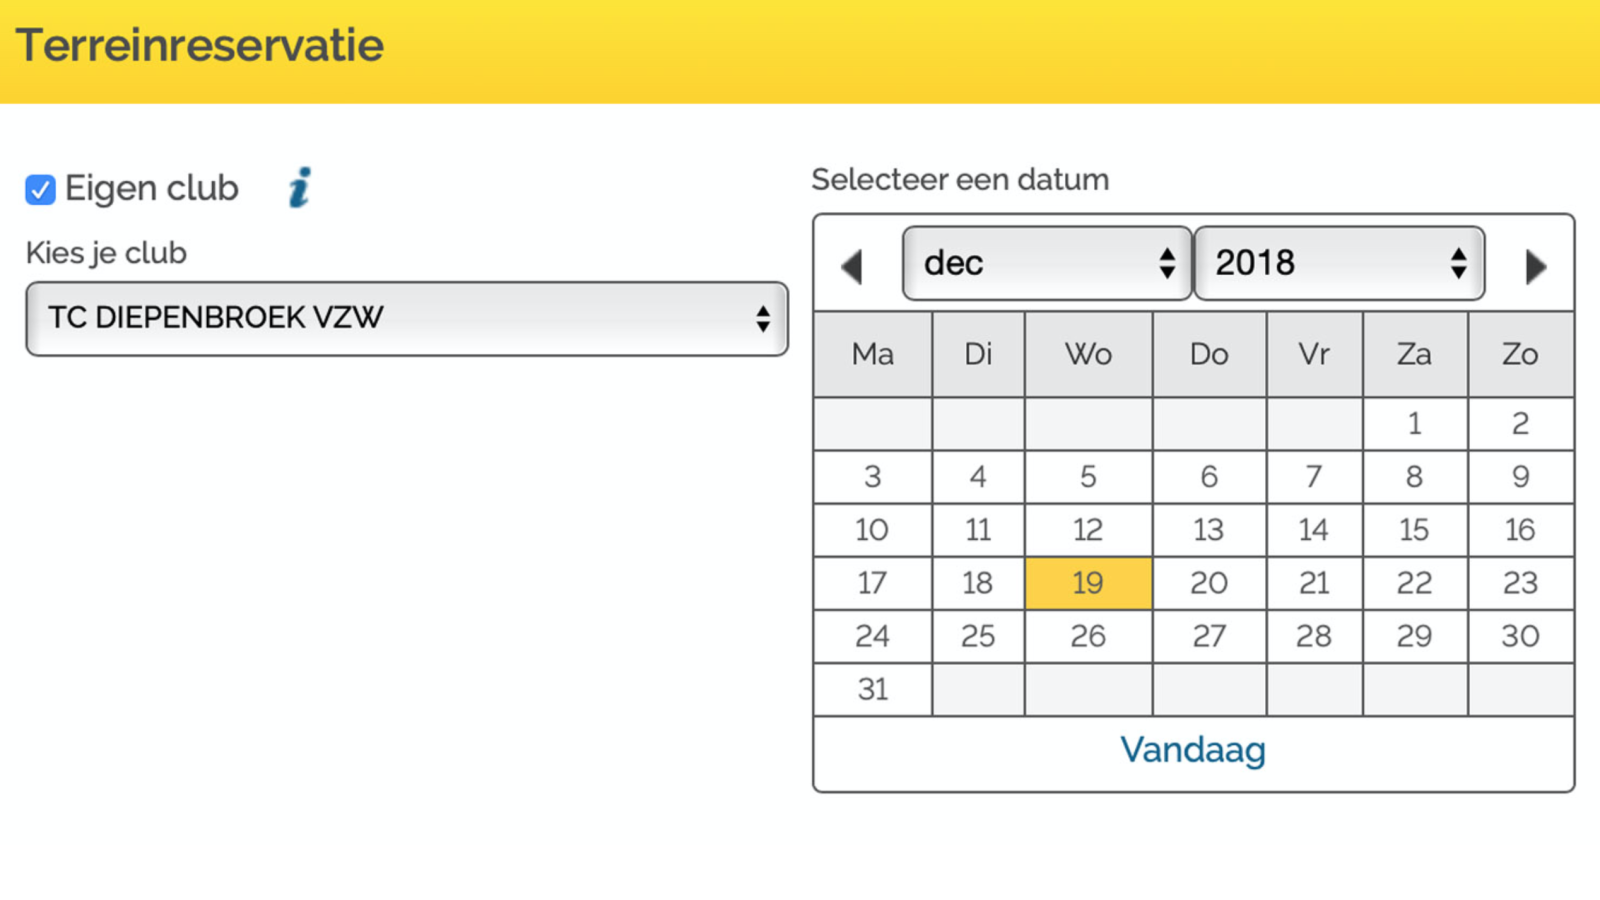Image resolution: width=1600 pixels, height=900 pixels.
Task: Pick date 20 in calendar
Action: point(1209,583)
